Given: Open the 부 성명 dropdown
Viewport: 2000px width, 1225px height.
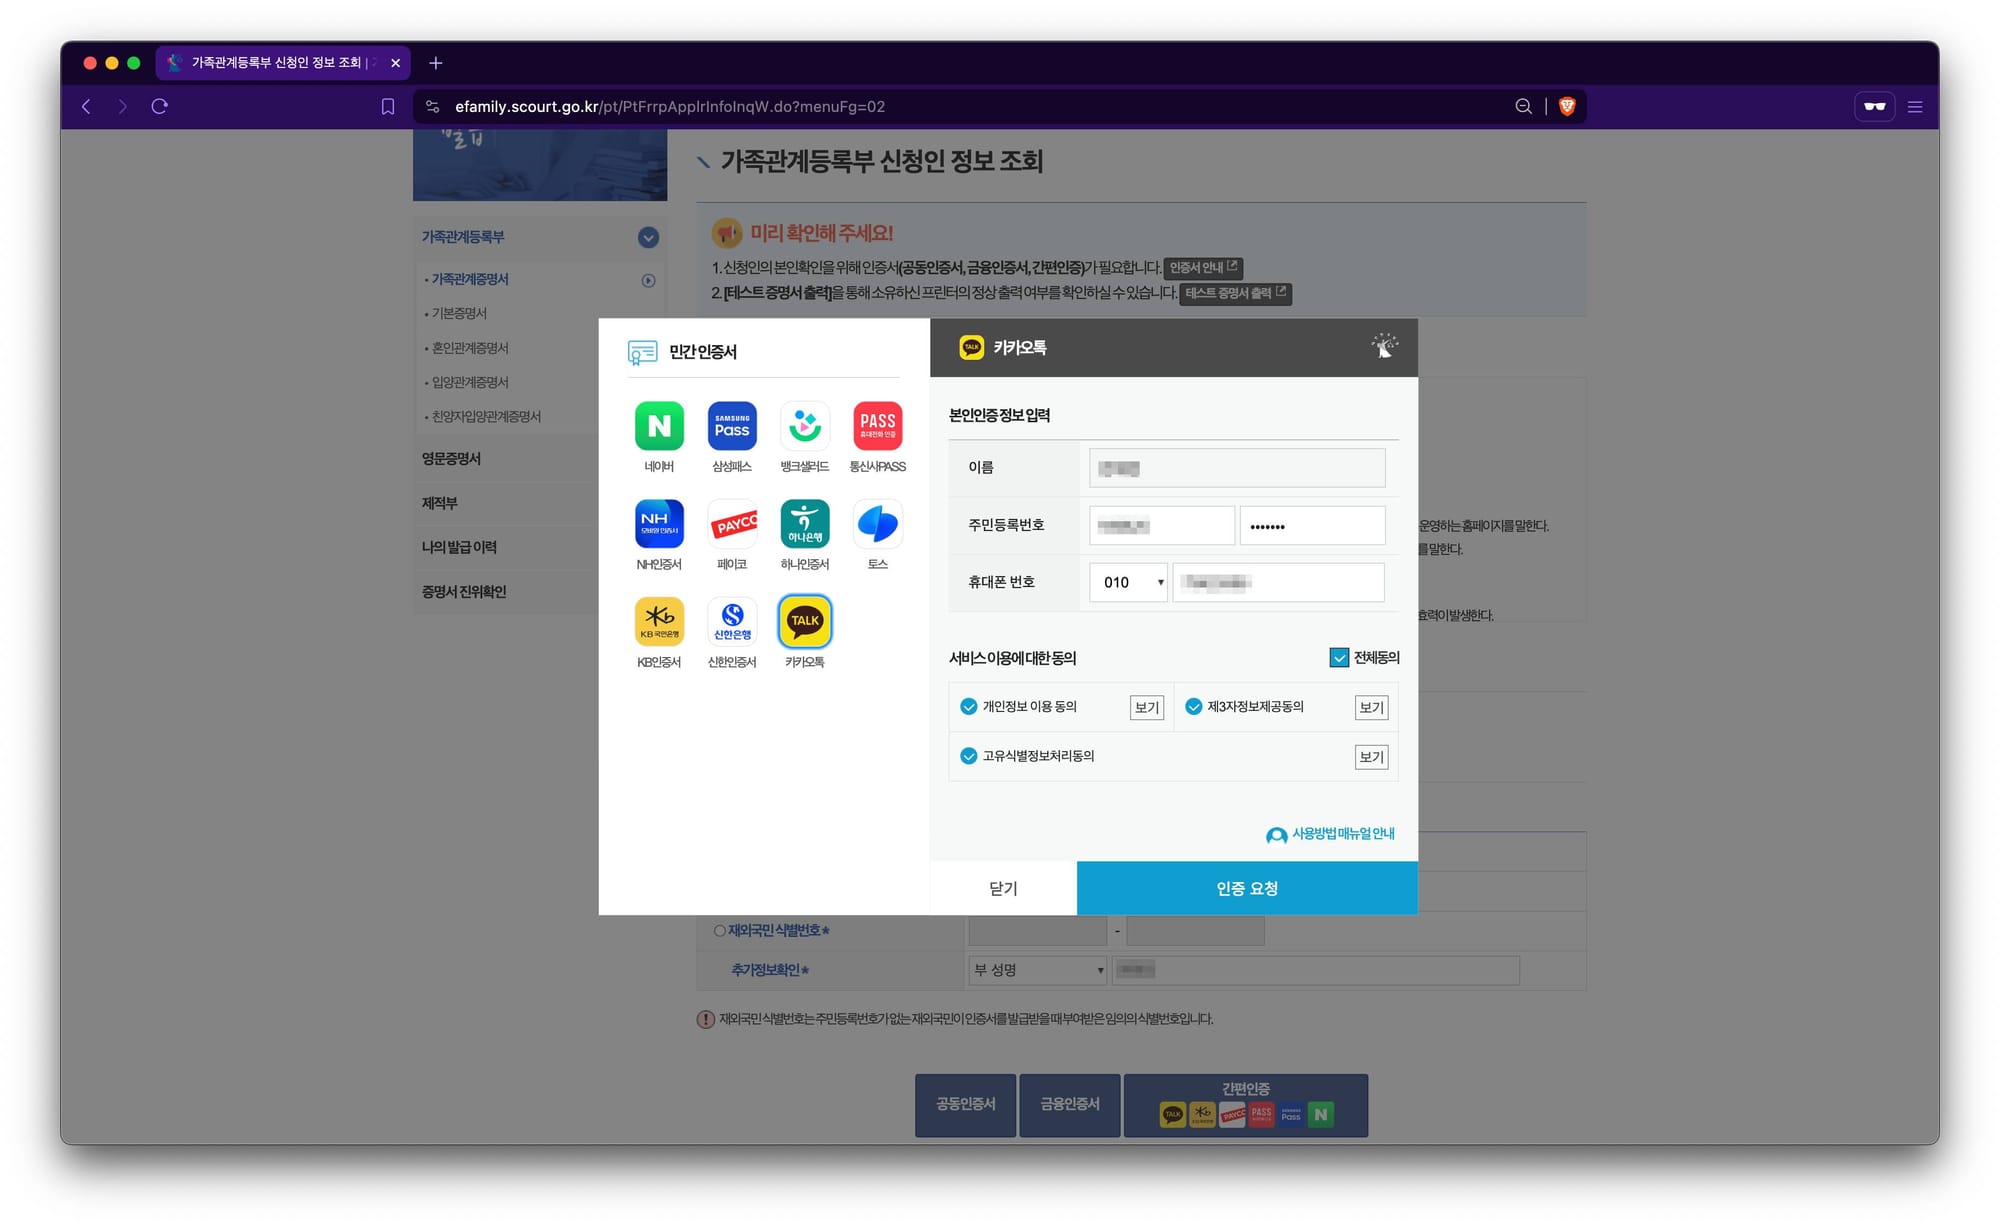Looking at the screenshot, I should pyautogui.click(x=1037, y=970).
